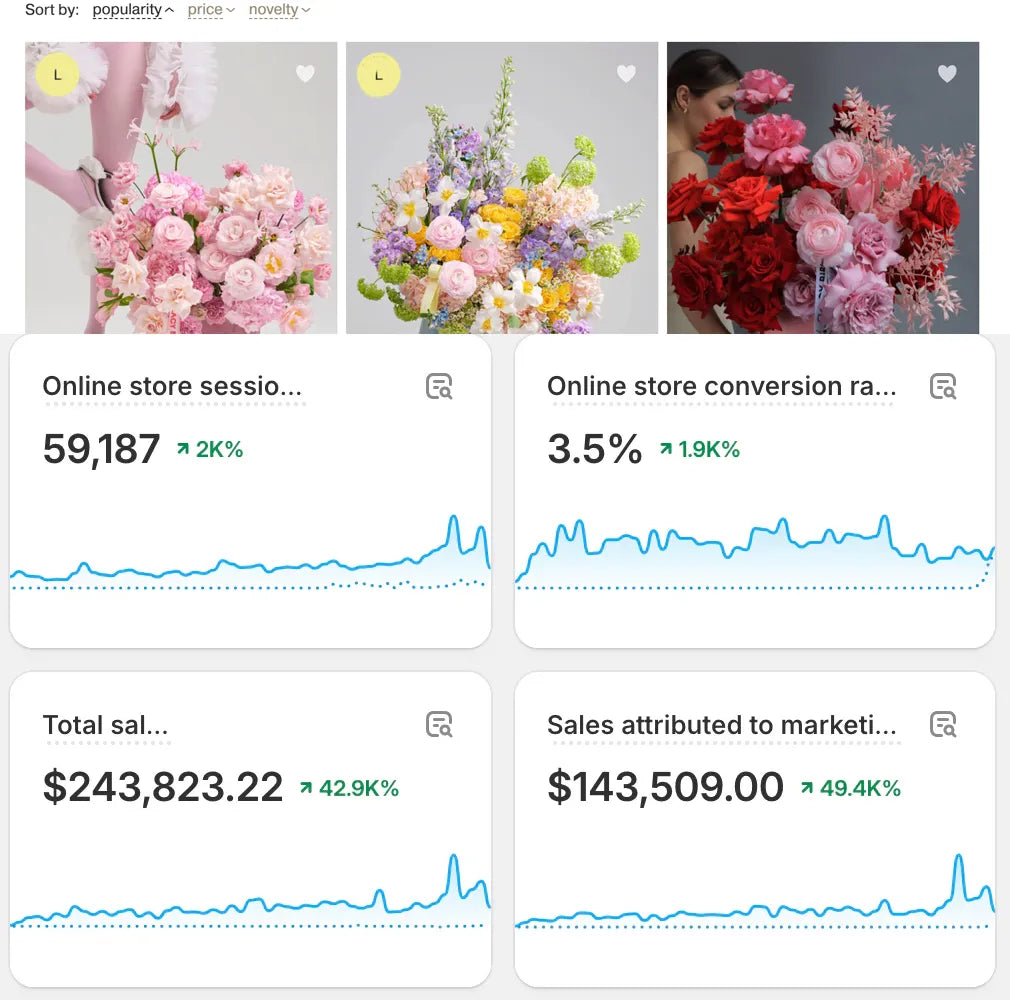The height and width of the screenshot is (1000, 1010).
Task: Click yellow L badge on pastel bouquet
Action: coord(378,74)
